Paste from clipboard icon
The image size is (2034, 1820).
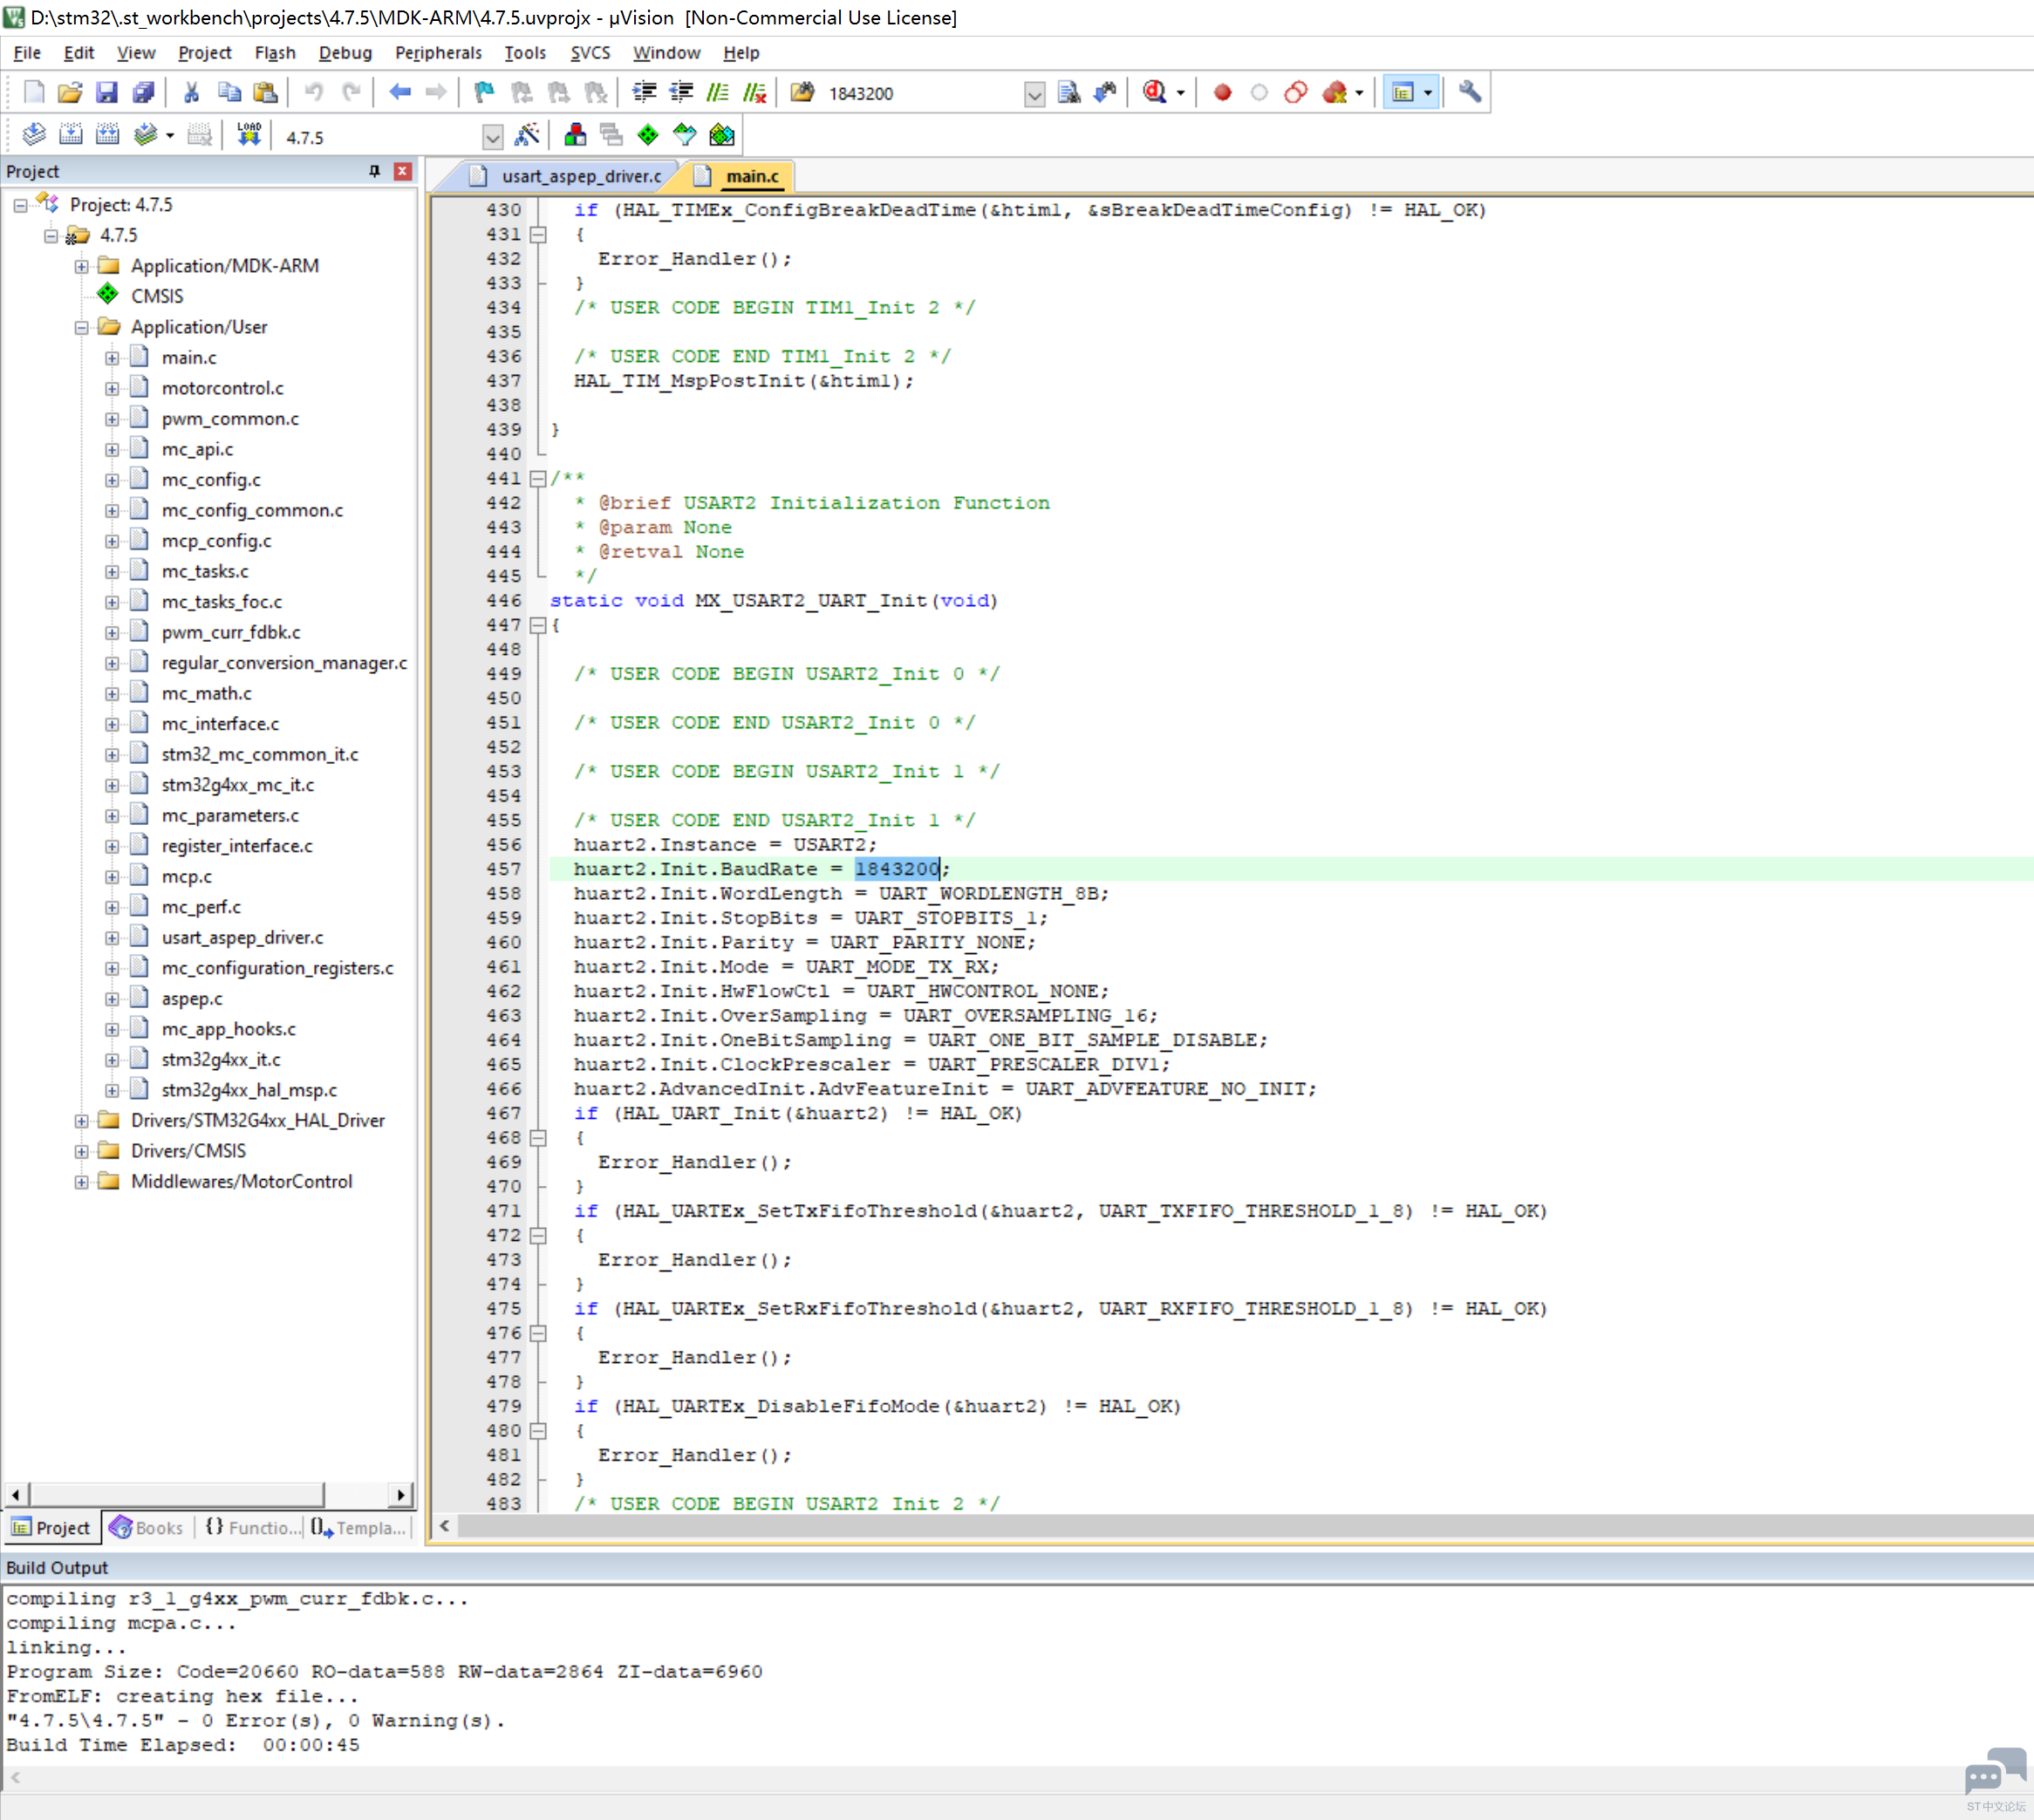(x=265, y=93)
